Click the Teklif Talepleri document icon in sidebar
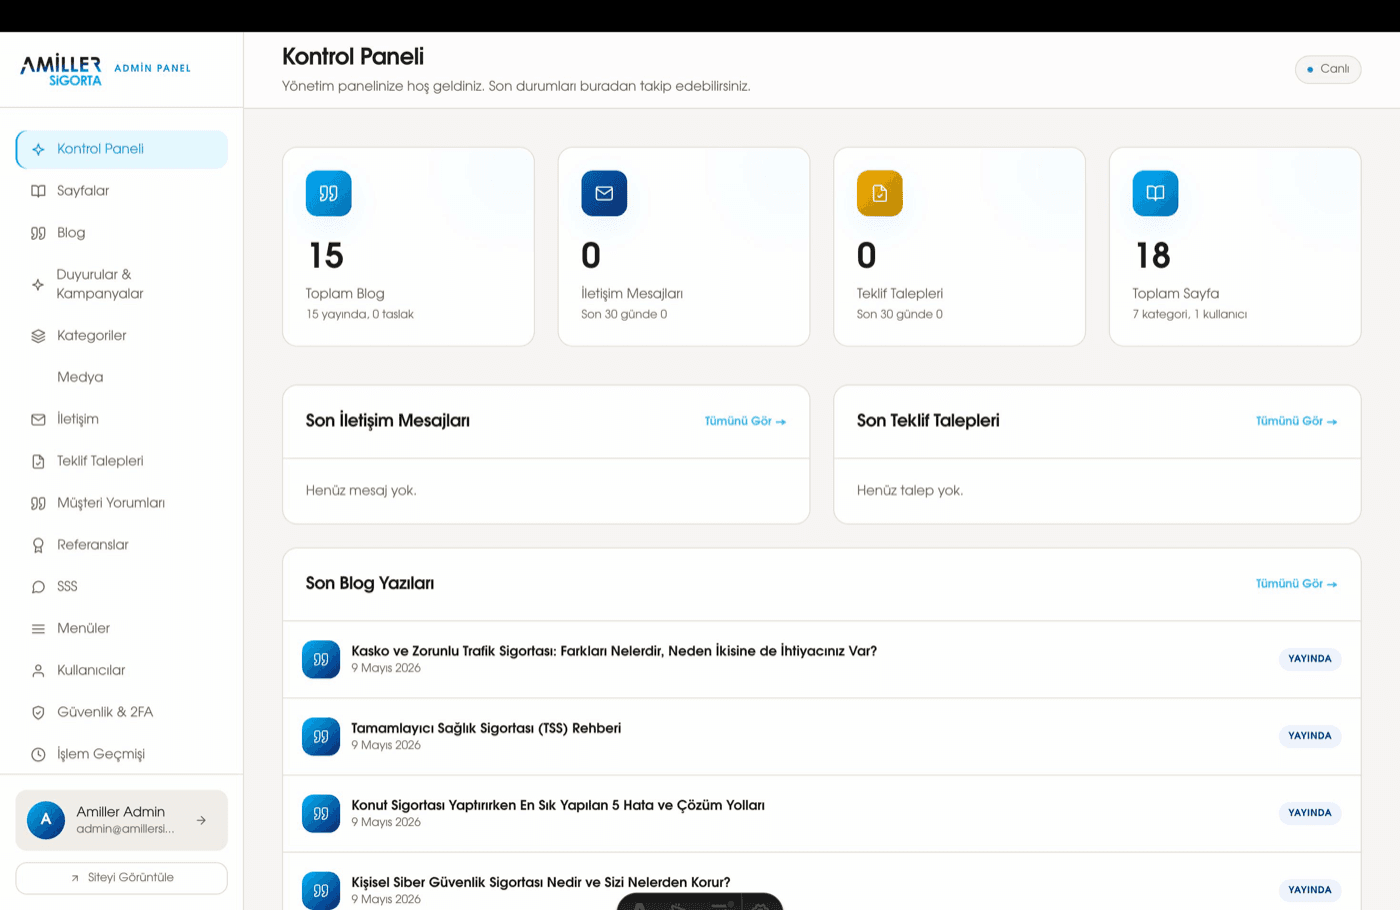This screenshot has width=1400, height=910. (38, 461)
